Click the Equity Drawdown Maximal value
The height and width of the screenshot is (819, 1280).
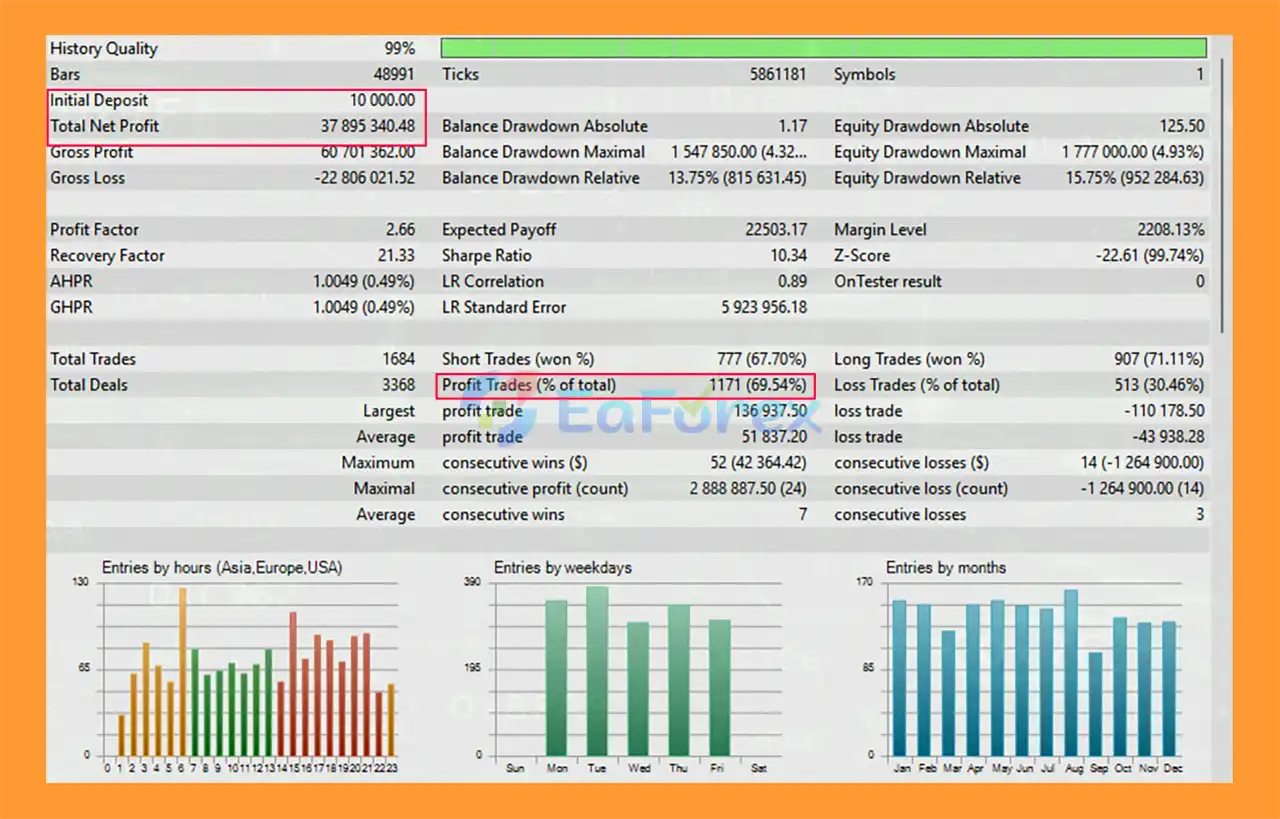[1132, 152]
